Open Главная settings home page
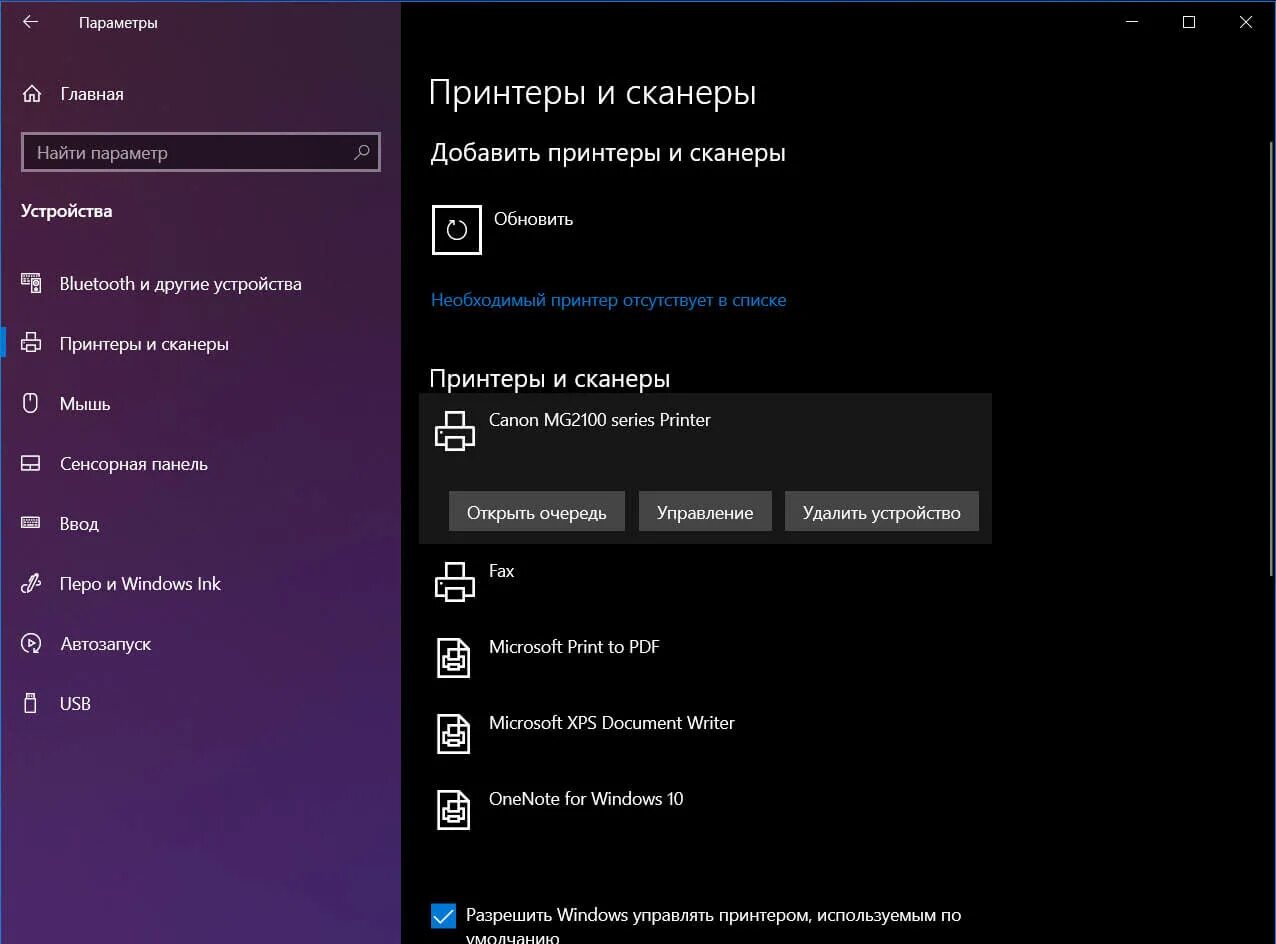The height and width of the screenshot is (944, 1276). tap(92, 94)
